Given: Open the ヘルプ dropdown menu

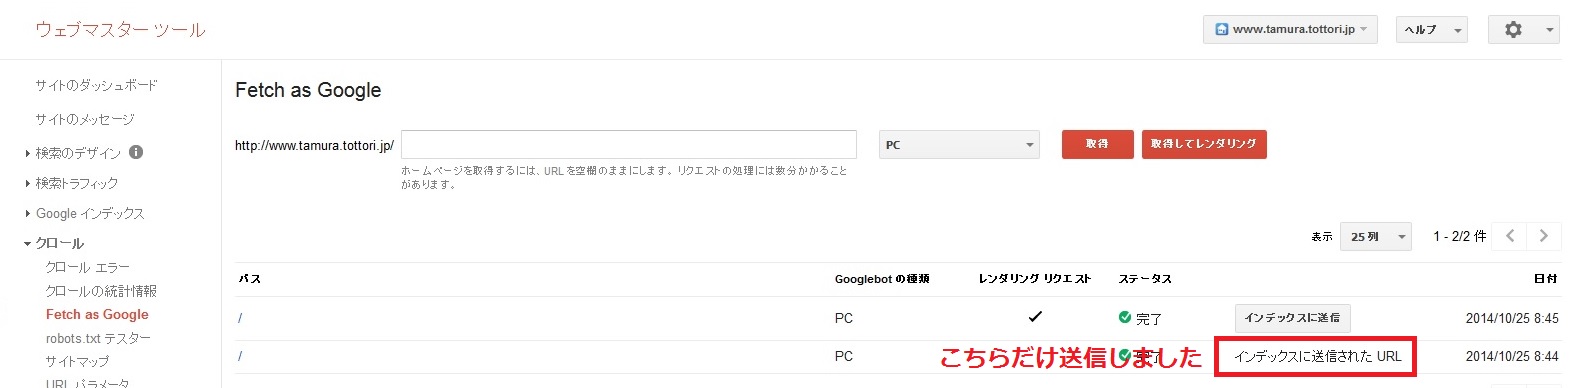Looking at the screenshot, I should [x=1432, y=30].
